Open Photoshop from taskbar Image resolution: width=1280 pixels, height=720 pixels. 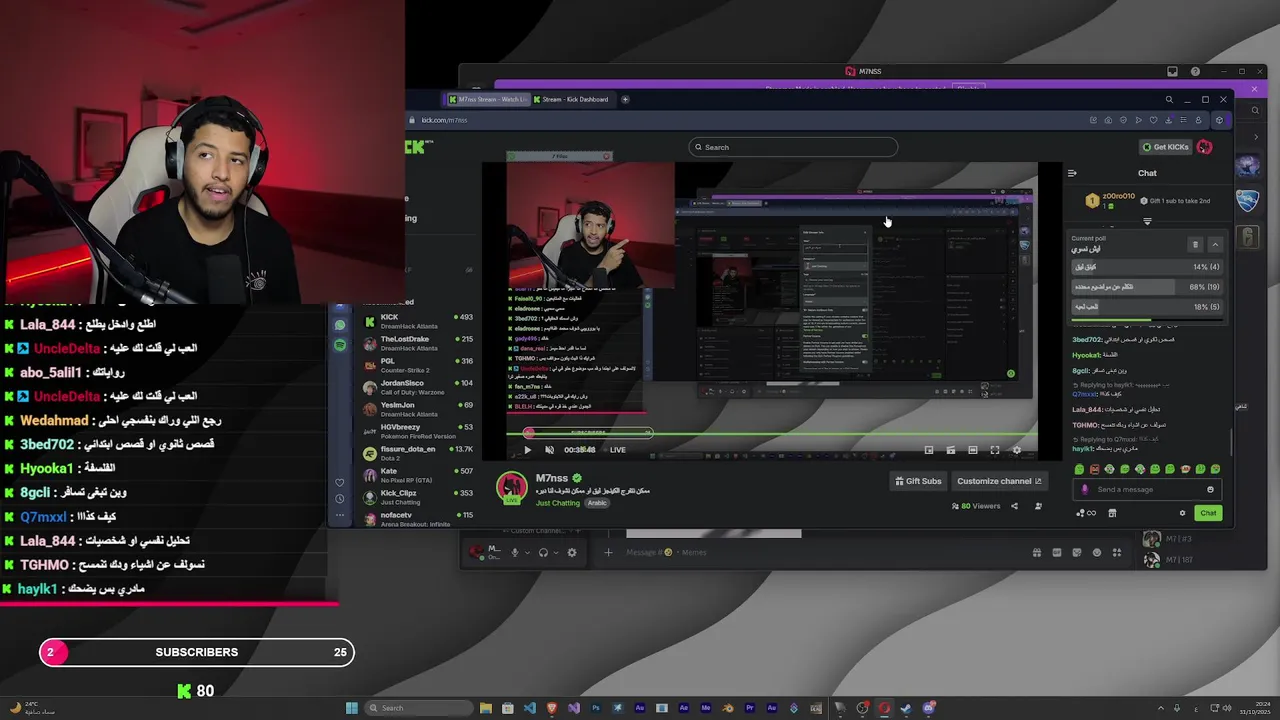pos(596,708)
